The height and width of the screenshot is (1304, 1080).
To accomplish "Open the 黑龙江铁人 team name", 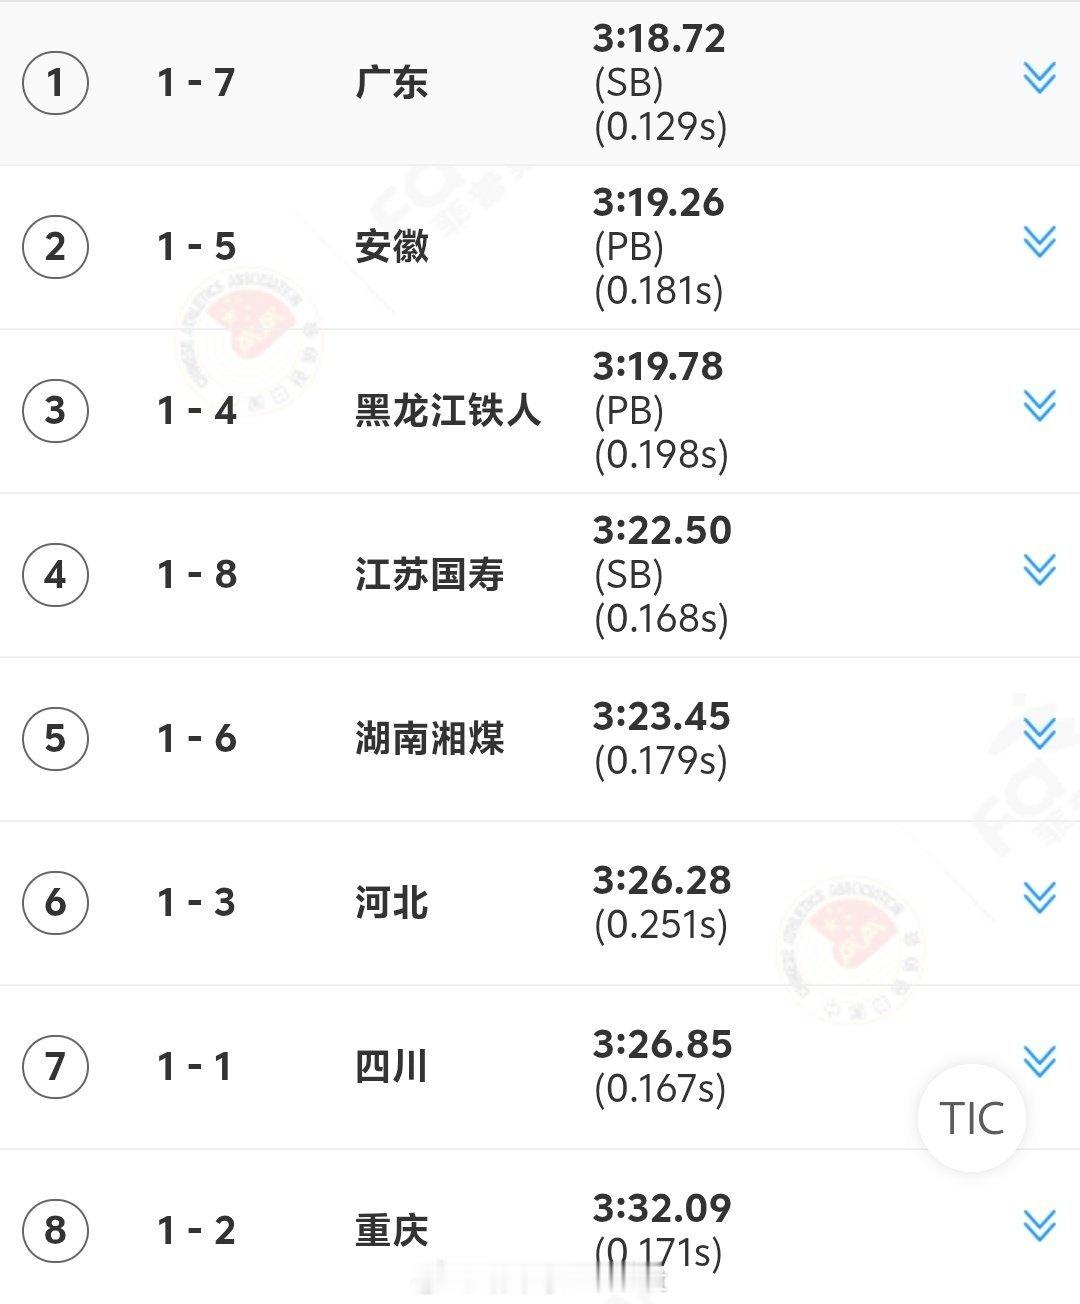I will [448, 410].
